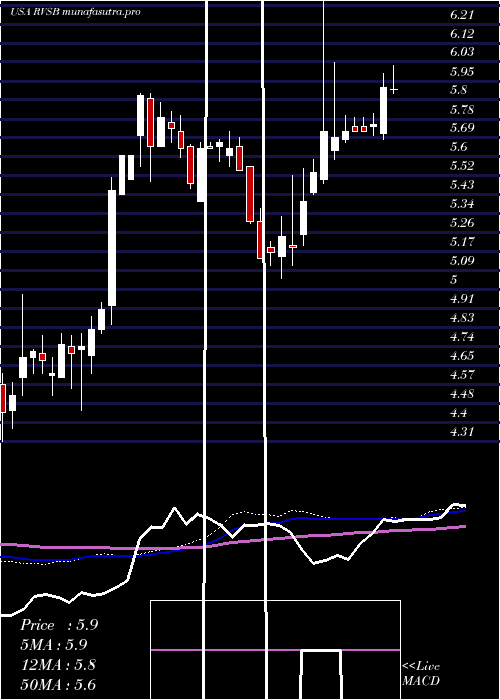Click the 5.26 price axis label
The image size is (500, 700).
click(x=462, y=223)
